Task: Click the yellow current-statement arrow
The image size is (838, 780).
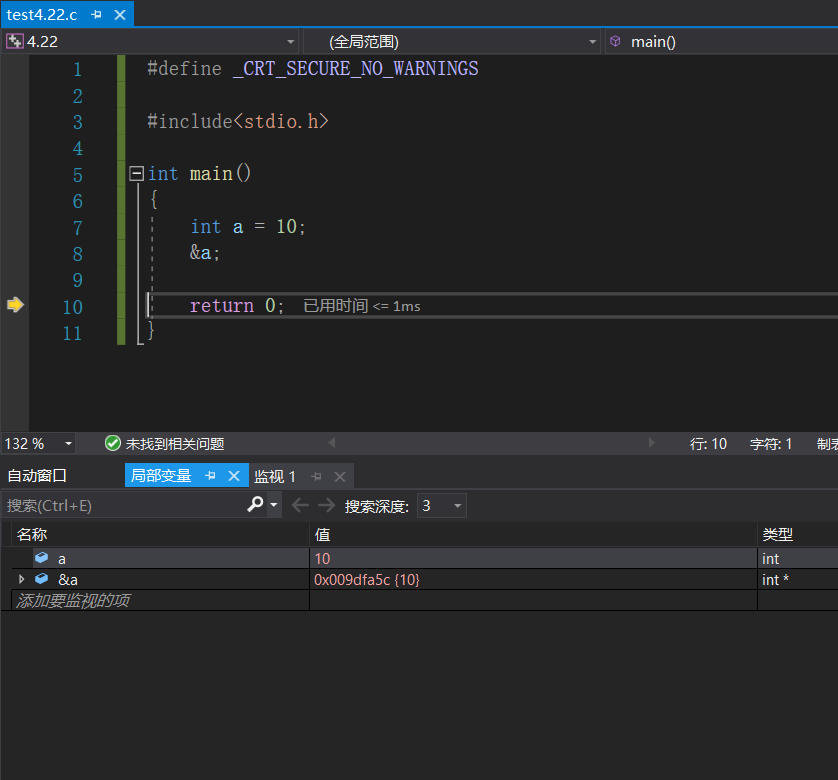Action: (14, 305)
